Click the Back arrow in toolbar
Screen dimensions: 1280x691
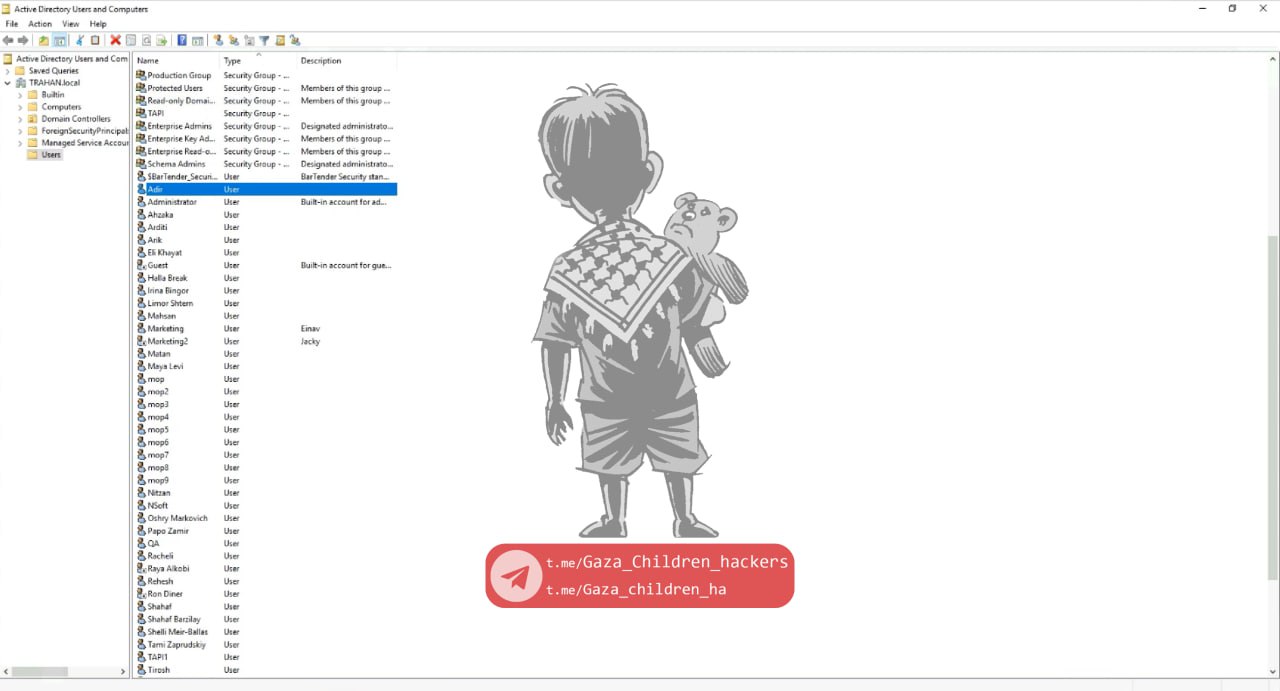(8, 41)
